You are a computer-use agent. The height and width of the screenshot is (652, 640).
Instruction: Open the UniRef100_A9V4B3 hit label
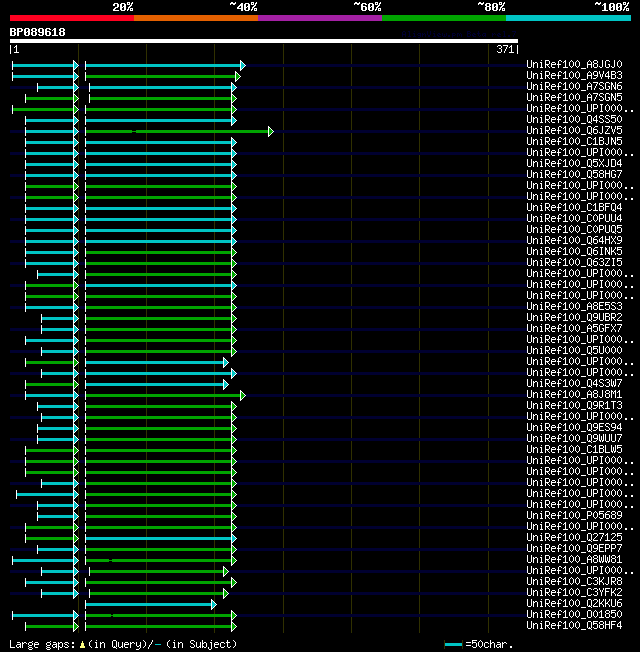tap(574, 76)
